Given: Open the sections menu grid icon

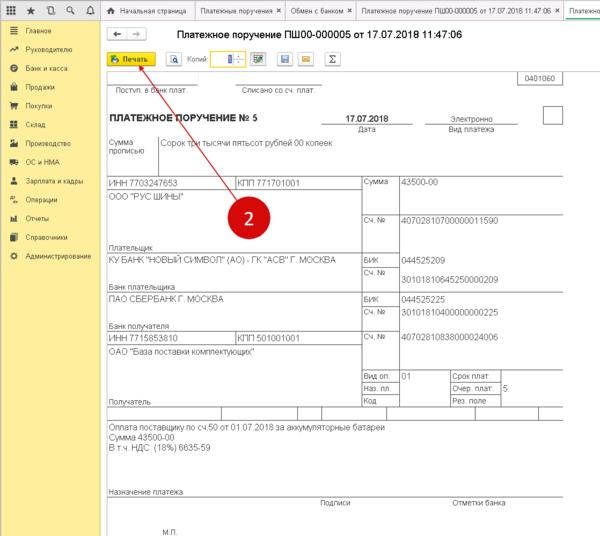Looking at the screenshot, I should (11, 11).
